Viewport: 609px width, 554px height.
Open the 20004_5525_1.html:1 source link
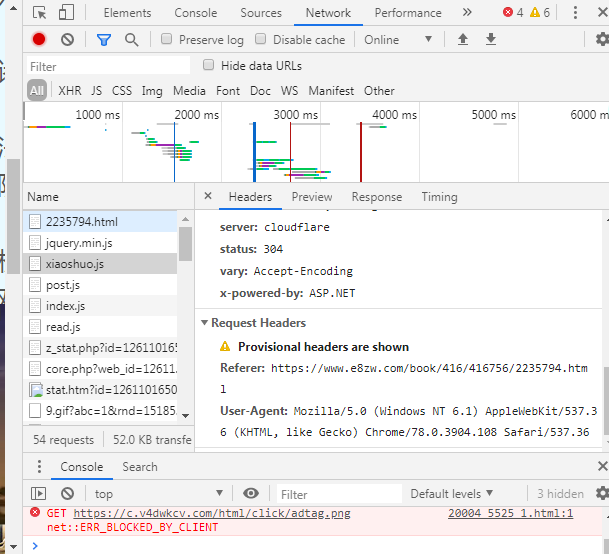pyautogui.click(x=510, y=514)
